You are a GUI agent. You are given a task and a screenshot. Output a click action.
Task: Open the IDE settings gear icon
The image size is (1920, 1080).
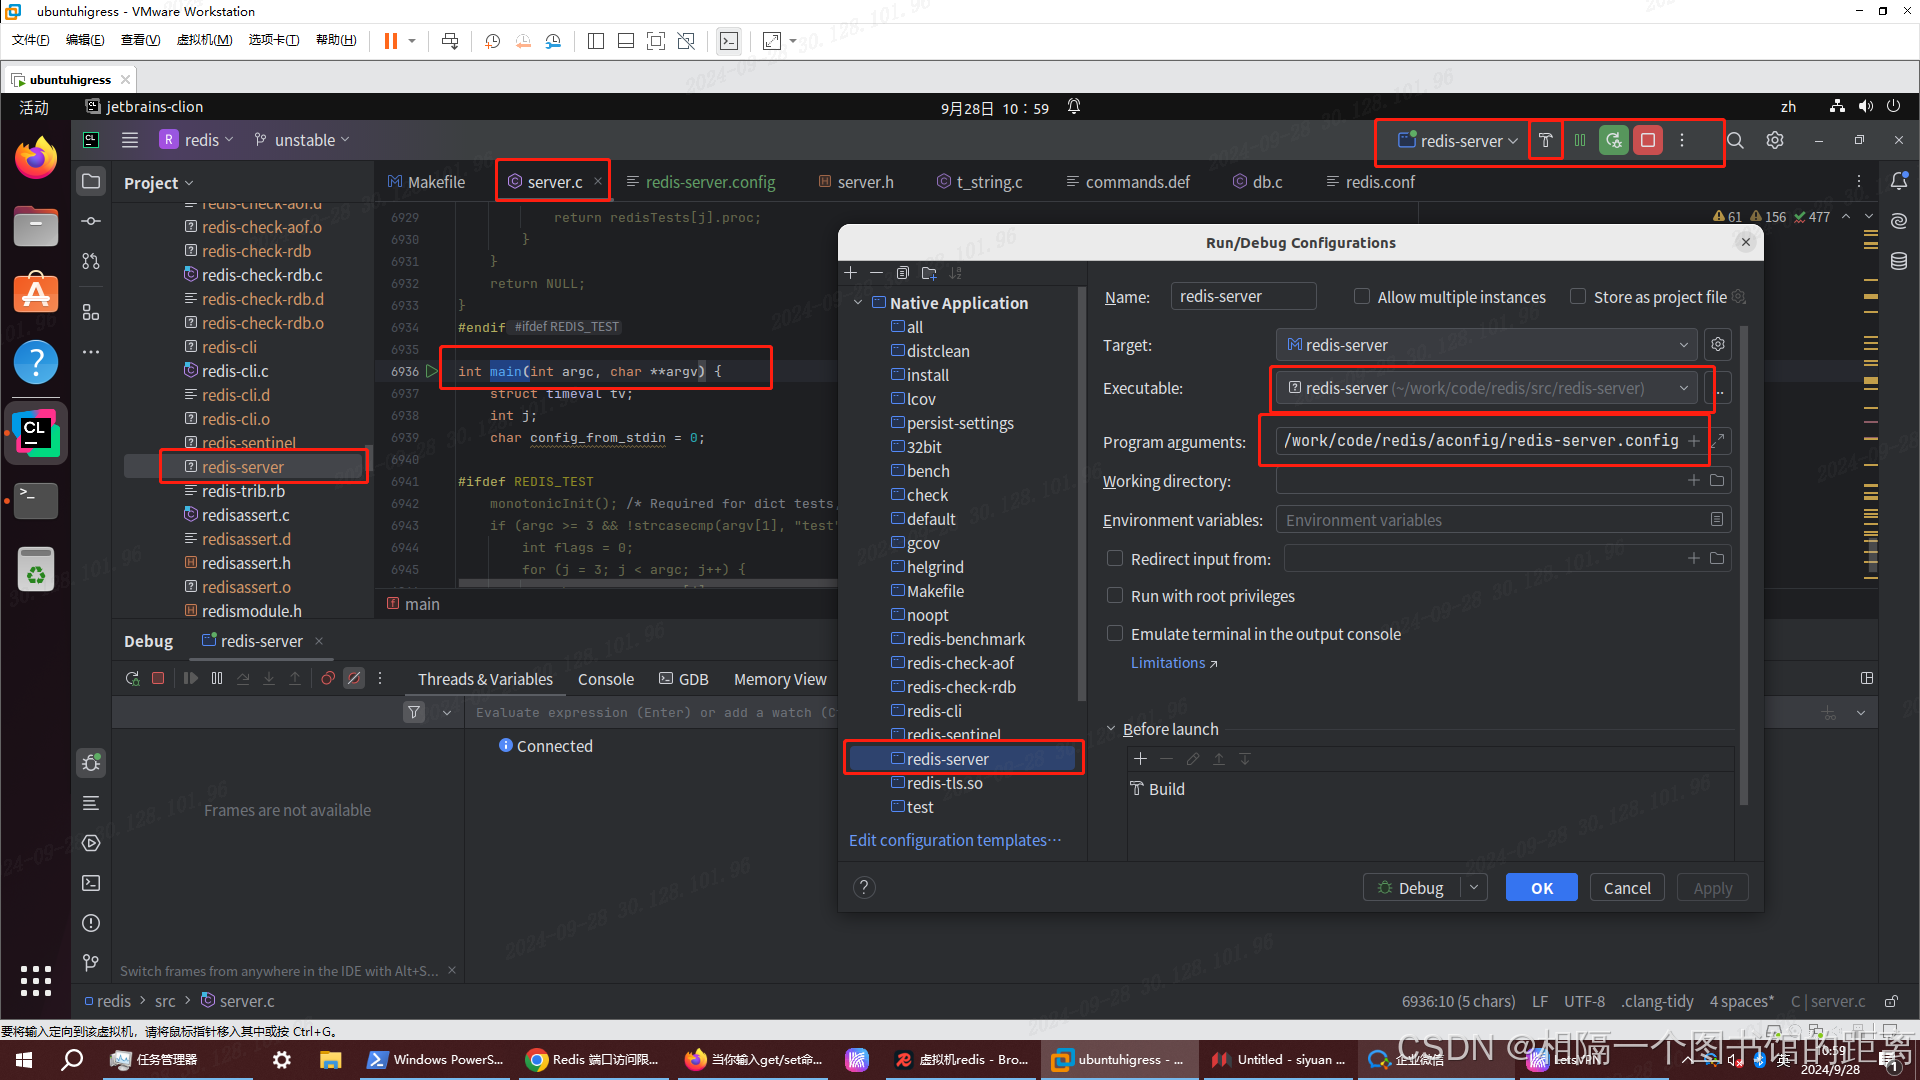pos(1775,141)
